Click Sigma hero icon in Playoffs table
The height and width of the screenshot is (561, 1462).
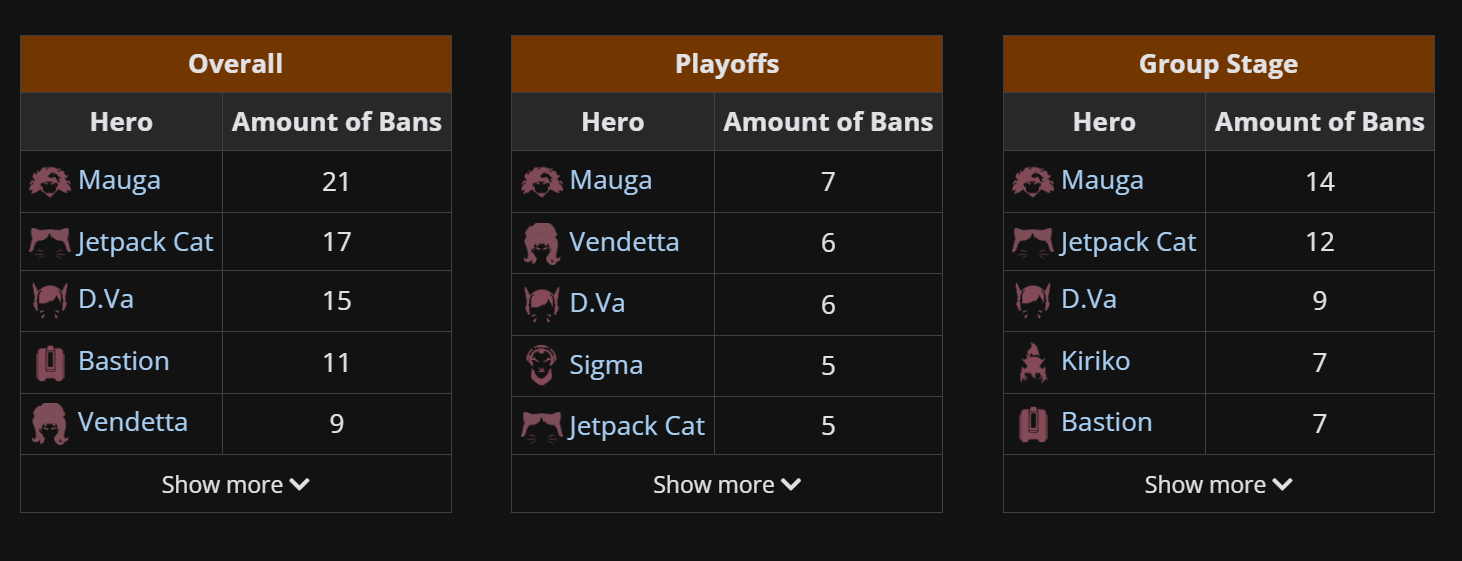[541, 365]
